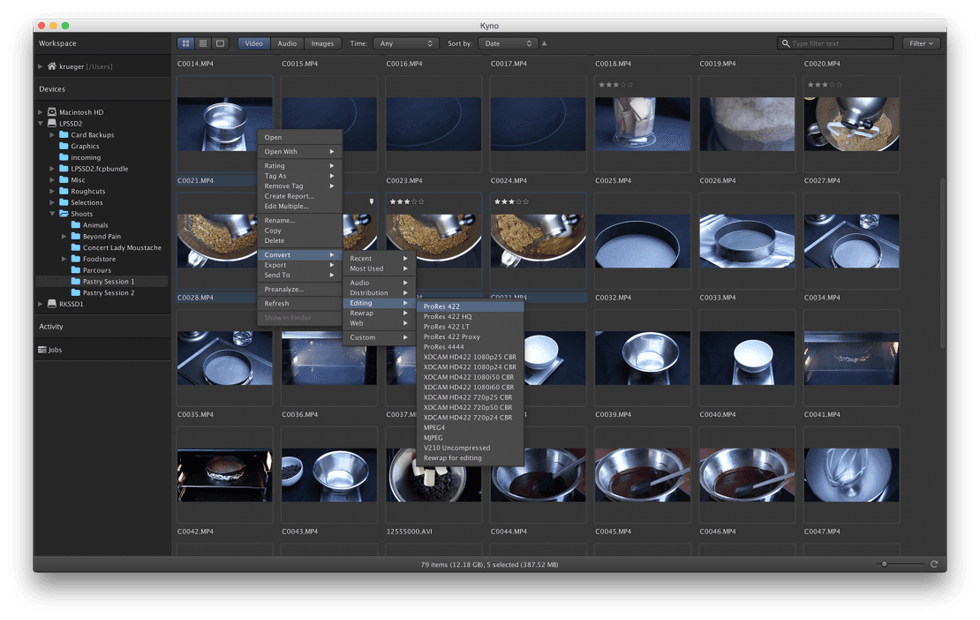
Task: Choose Export in the context menu
Action: pos(299,265)
